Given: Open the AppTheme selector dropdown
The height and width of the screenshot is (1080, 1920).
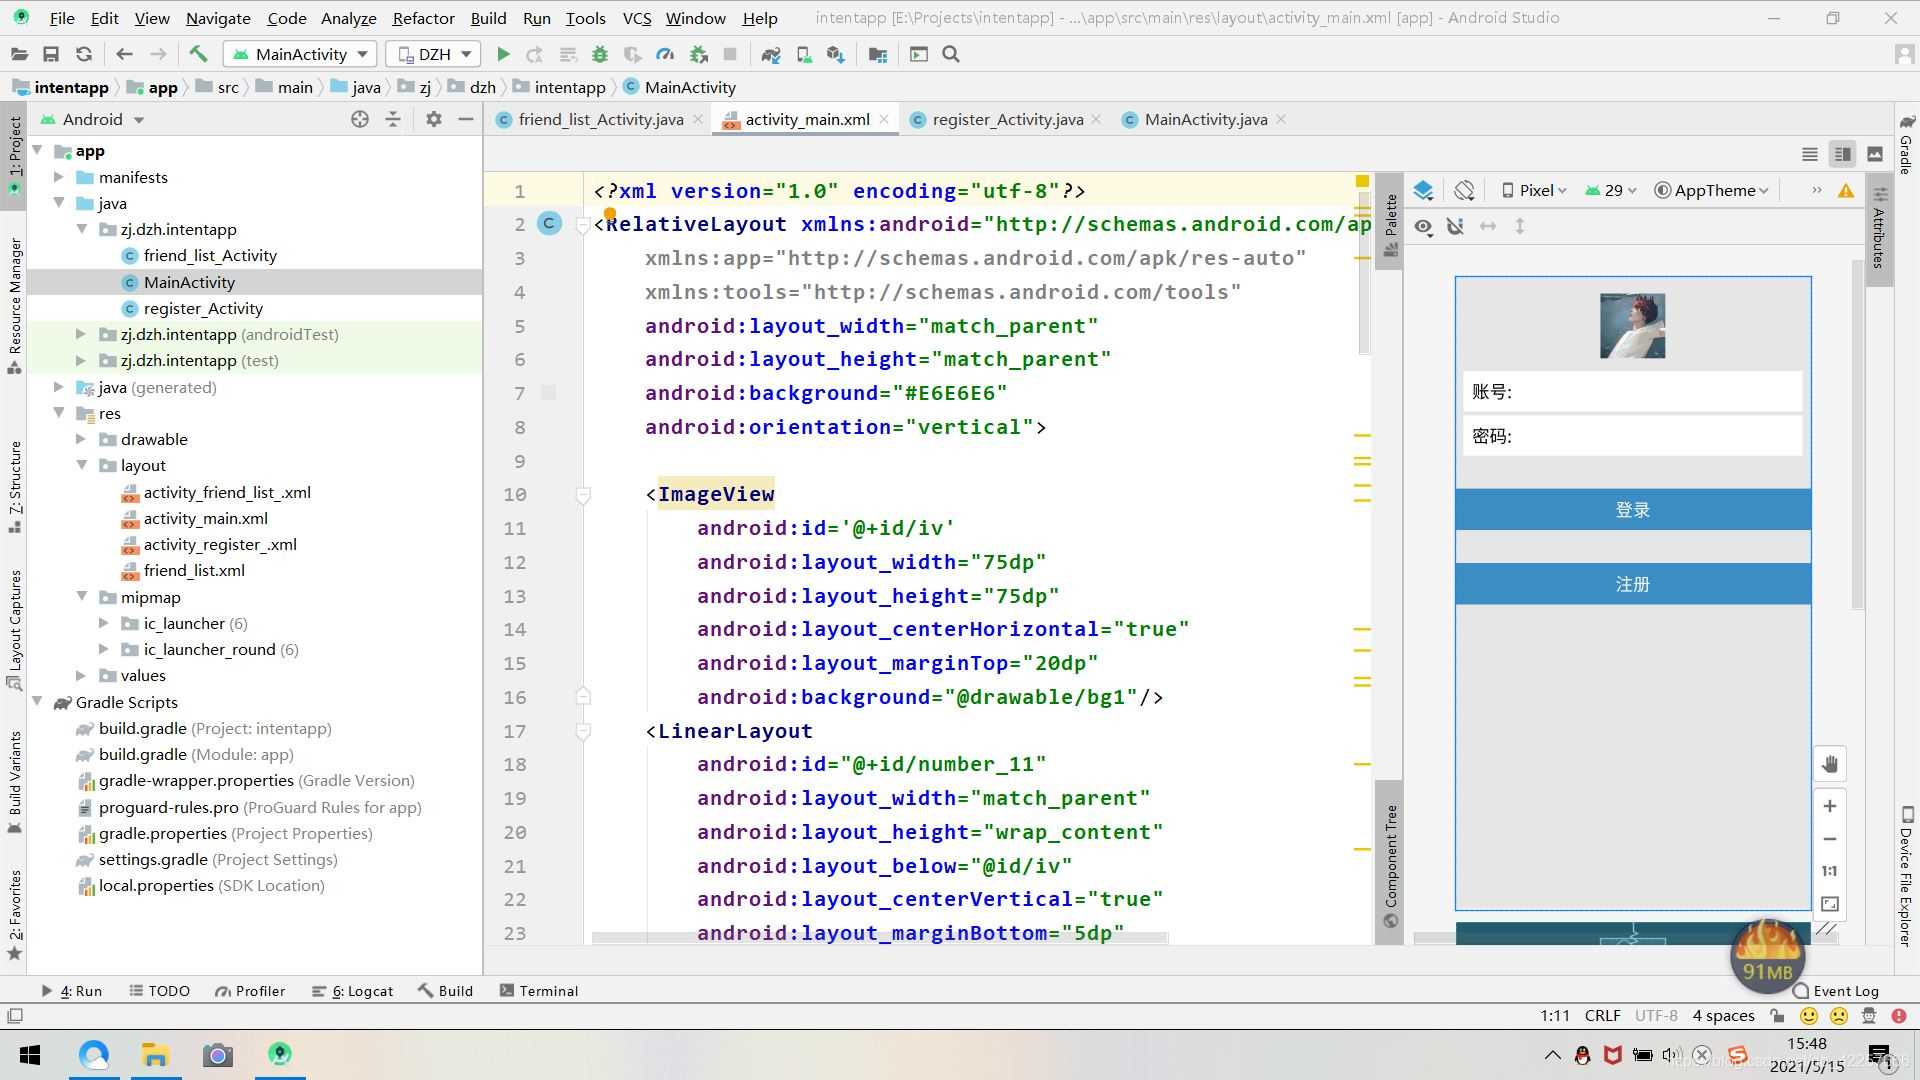Looking at the screenshot, I should click(x=1712, y=190).
